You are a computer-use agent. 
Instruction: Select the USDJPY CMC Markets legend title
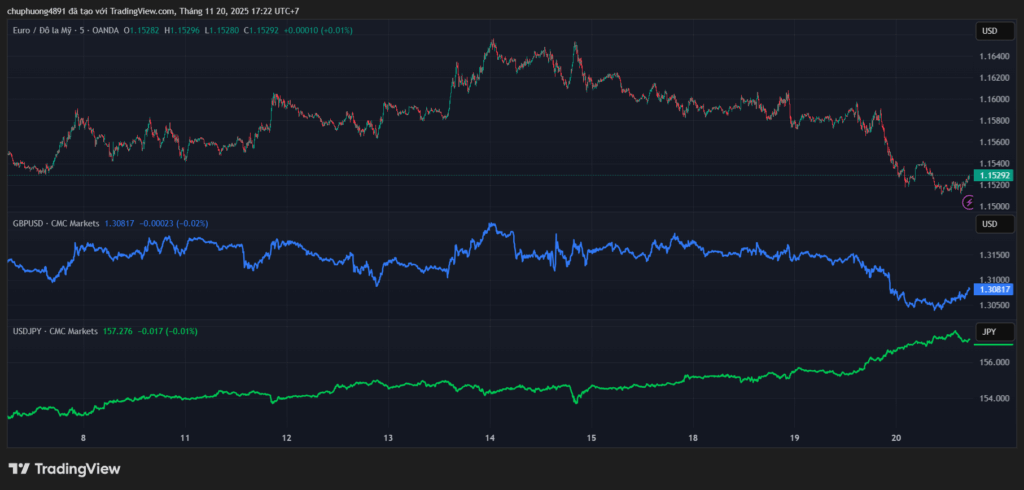pos(55,331)
